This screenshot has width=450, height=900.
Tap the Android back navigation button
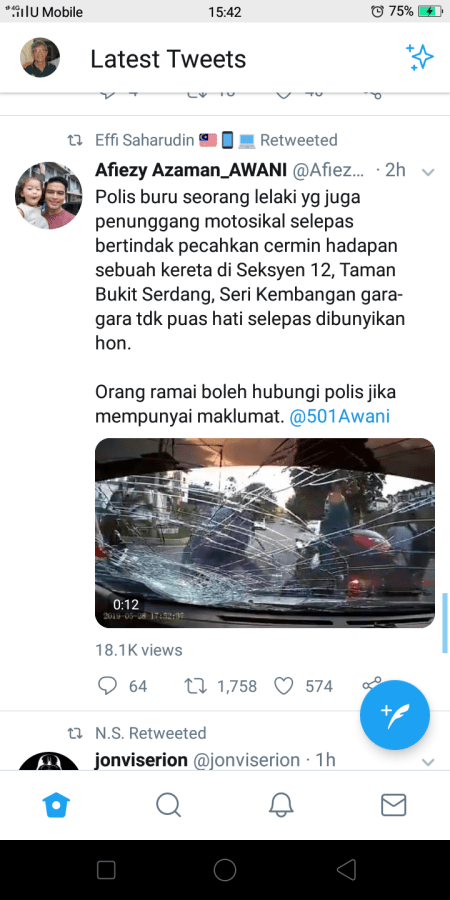point(346,870)
